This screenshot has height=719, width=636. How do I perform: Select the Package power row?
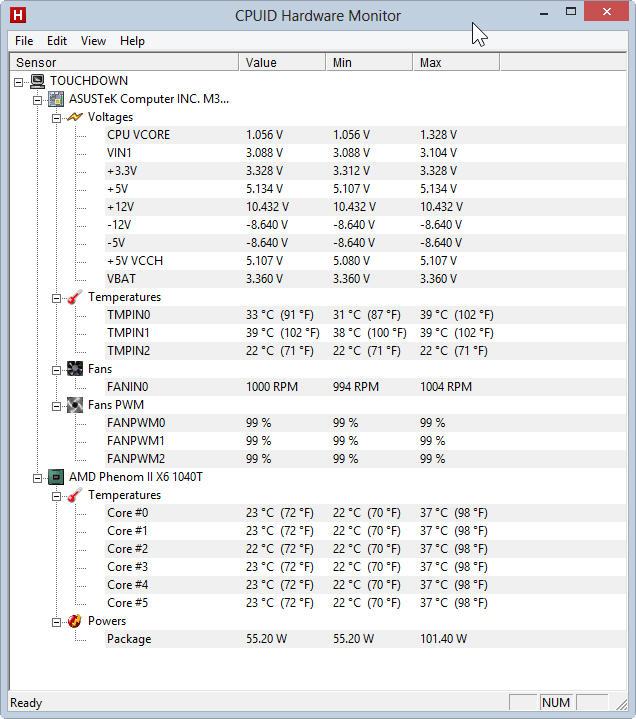[x=365, y=639]
